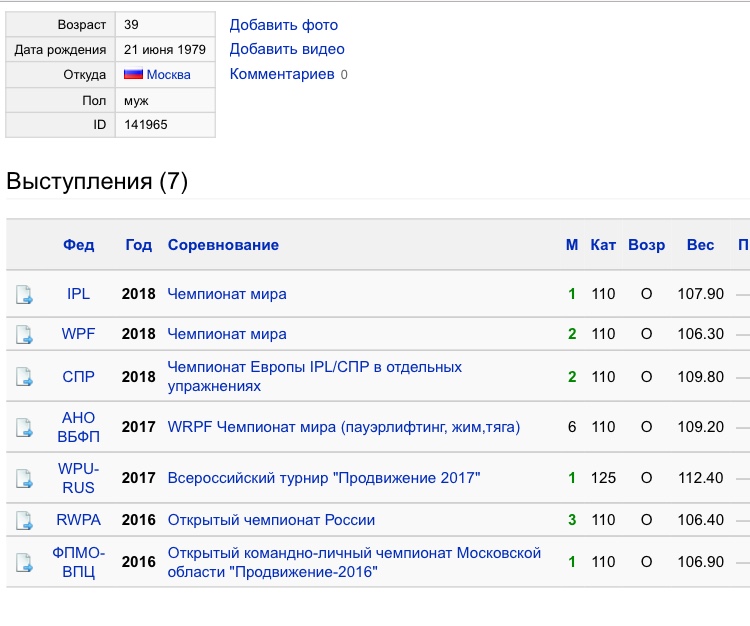Click the document icon in WPF row
Screen dimensions: 750x626
pos(24,334)
